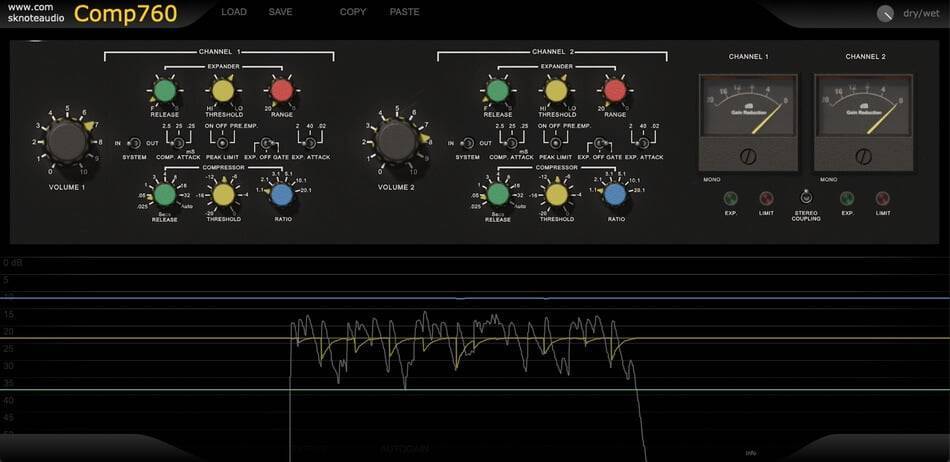Click the waveform level history graph
This screenshot has width=950, height=462.
tap(475, 357)
